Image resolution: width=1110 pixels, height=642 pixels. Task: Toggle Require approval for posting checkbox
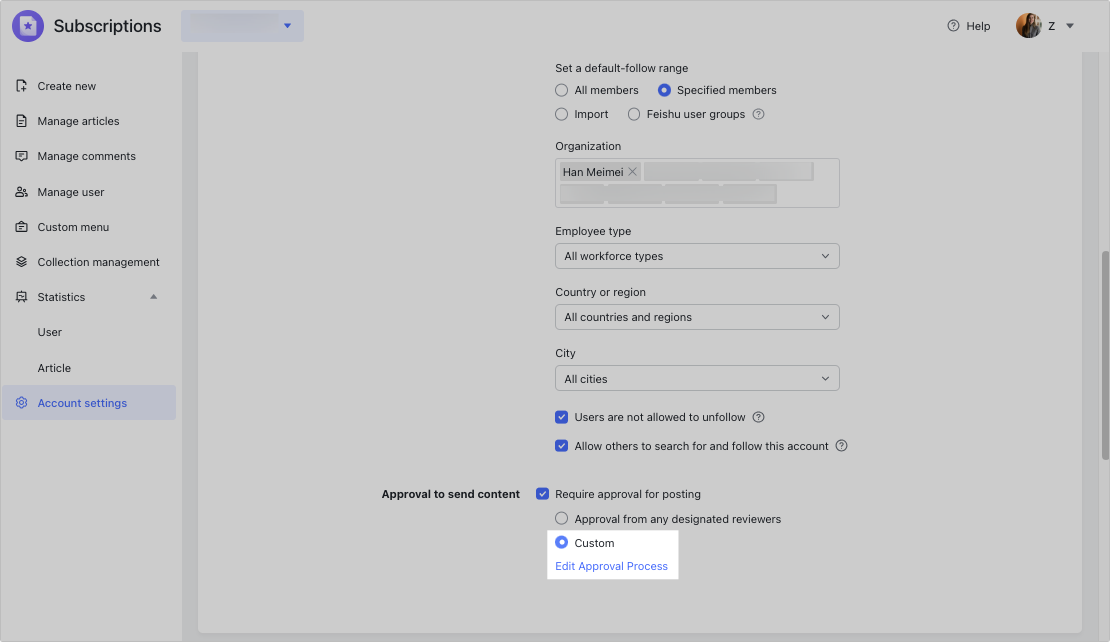point(542,494)
